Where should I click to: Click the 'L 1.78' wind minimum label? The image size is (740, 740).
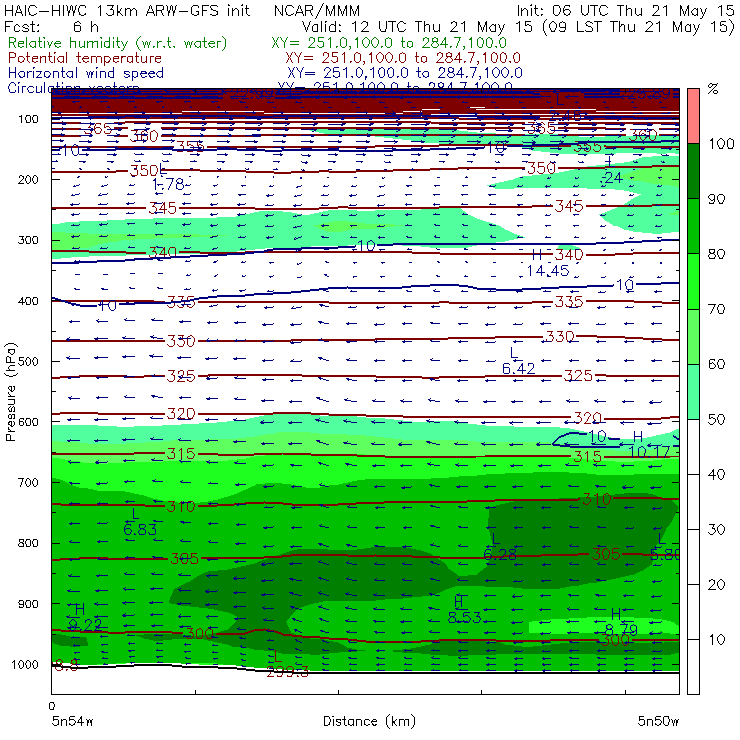point(168,177)
